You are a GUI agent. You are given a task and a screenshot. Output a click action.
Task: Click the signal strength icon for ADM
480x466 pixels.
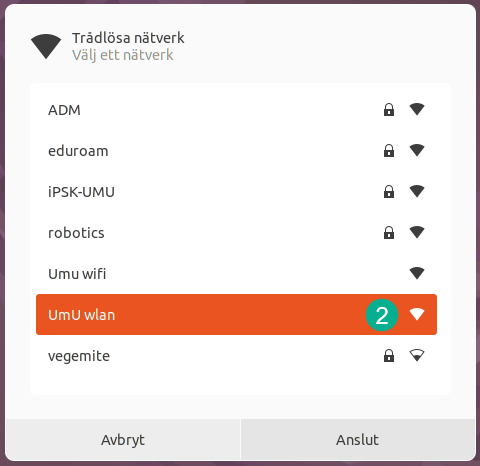coord(417,109)
